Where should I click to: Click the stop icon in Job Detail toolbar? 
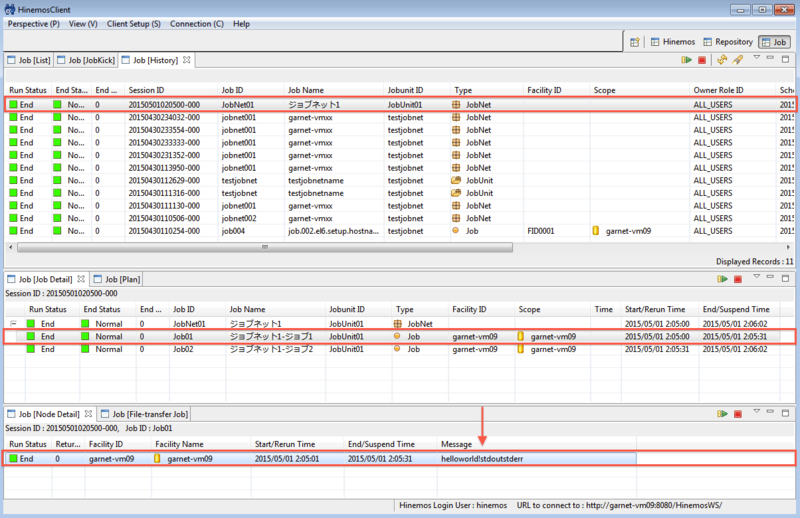pos(738,279)
